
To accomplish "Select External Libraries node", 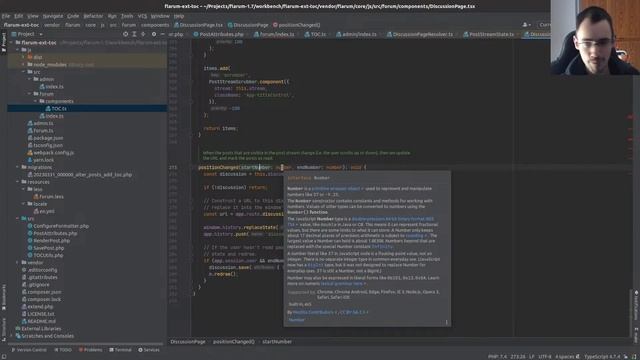I will 38,329.
